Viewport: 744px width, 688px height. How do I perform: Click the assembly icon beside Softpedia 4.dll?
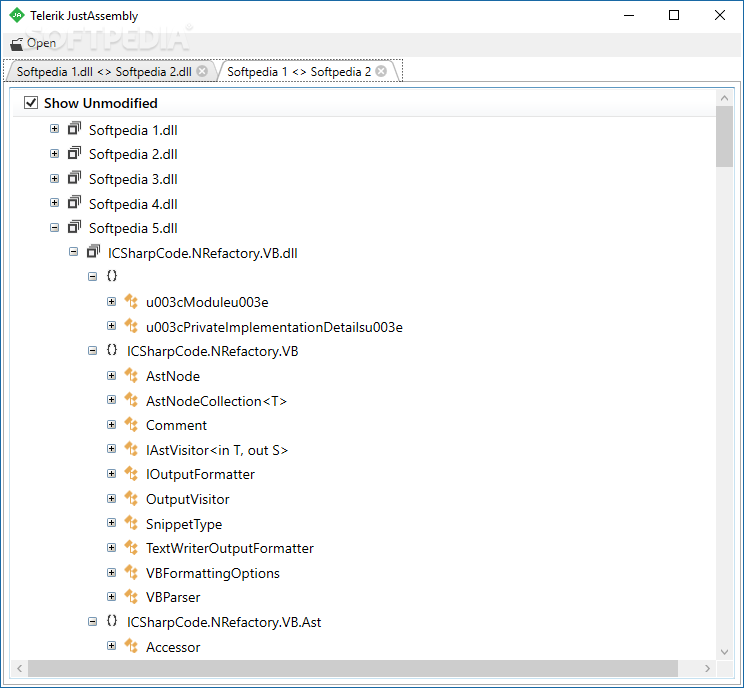point(74,203)
